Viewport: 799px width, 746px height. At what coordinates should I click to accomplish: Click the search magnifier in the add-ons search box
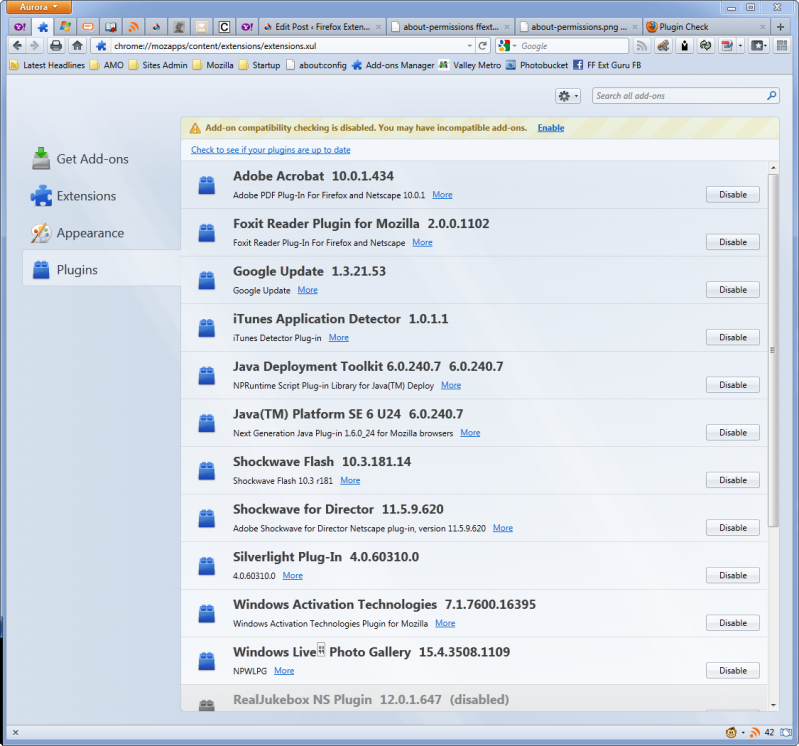click(771, 95)
